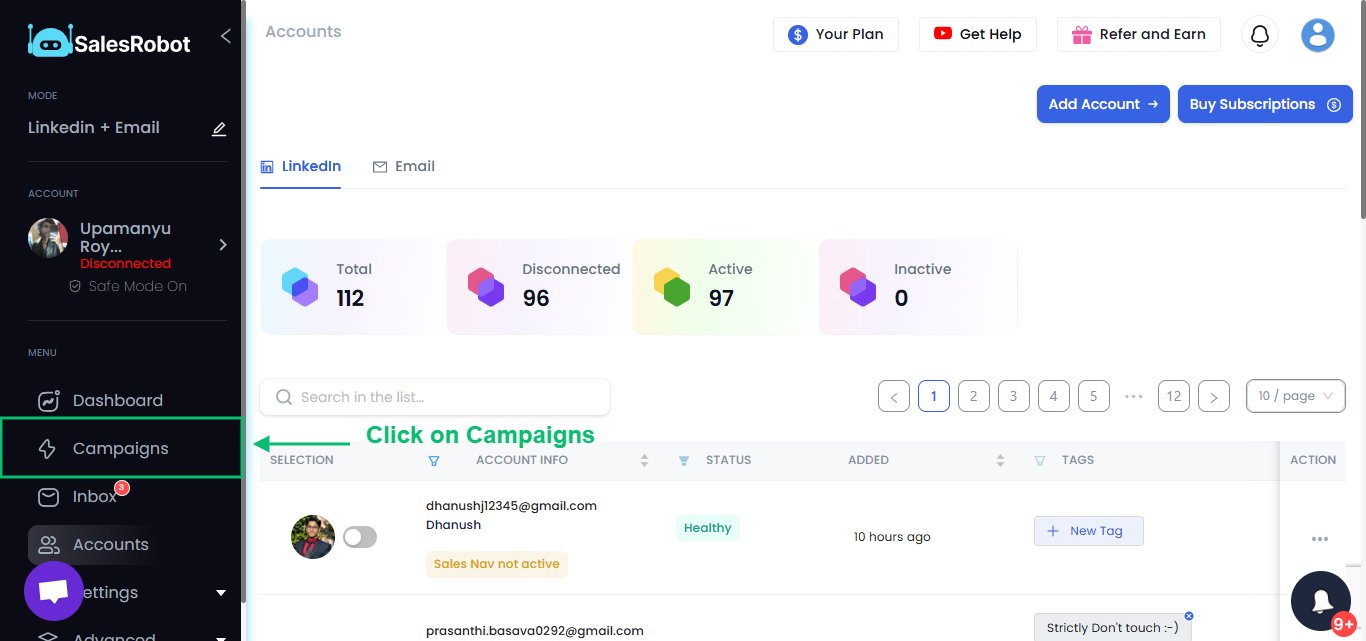Open the user profile avatar menu
The image size is (1366, 641).
tap(1317, 34)
